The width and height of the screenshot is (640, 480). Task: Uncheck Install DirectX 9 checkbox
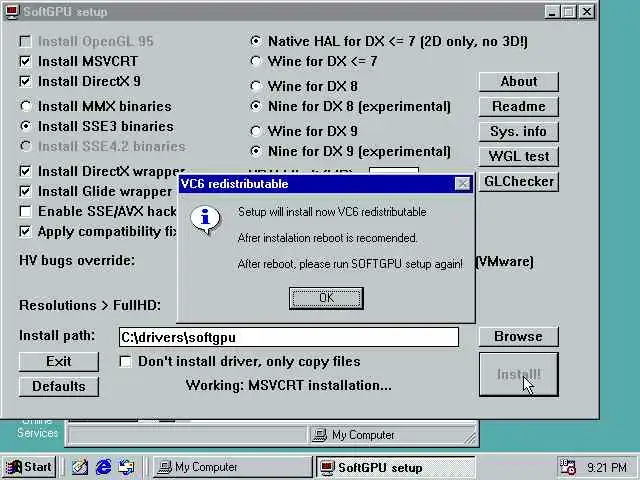(x=25, y=81)
